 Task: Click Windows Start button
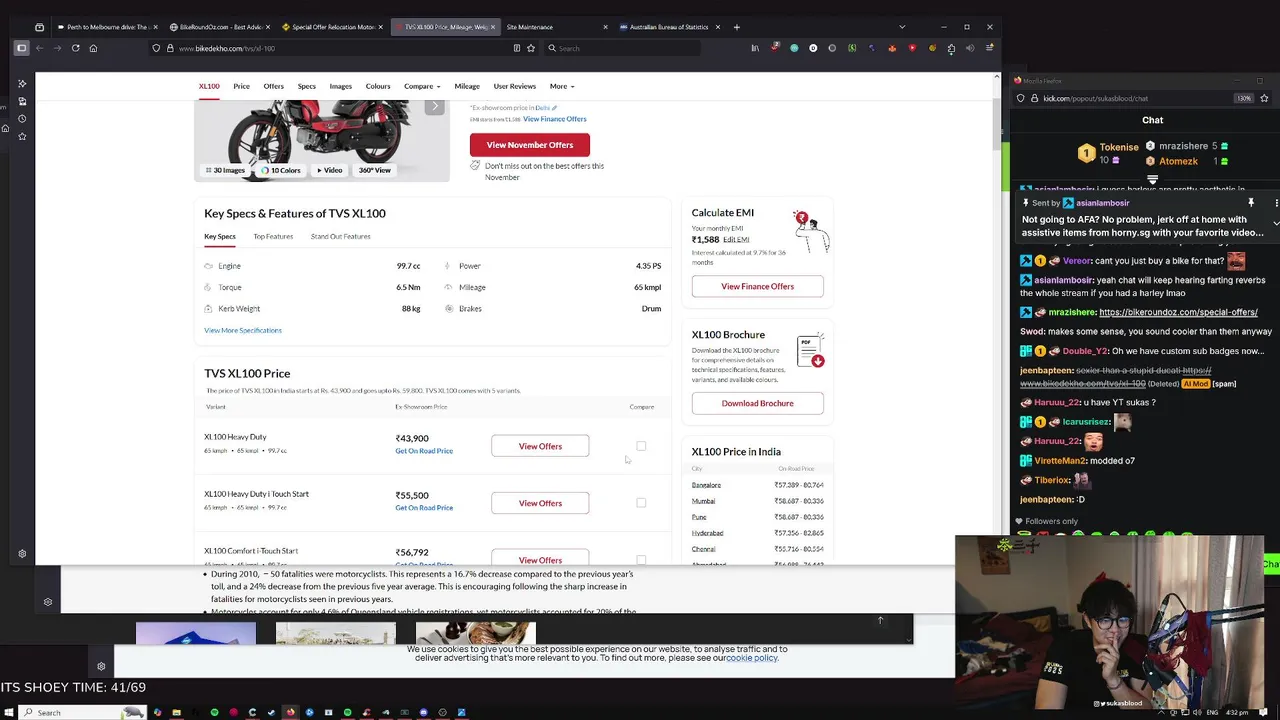(11, 712)
